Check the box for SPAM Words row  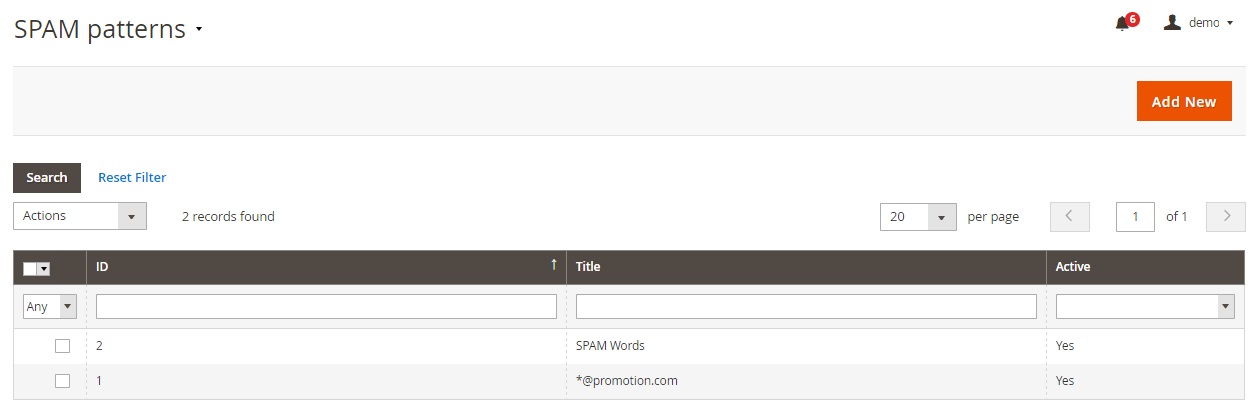[62, 346]
